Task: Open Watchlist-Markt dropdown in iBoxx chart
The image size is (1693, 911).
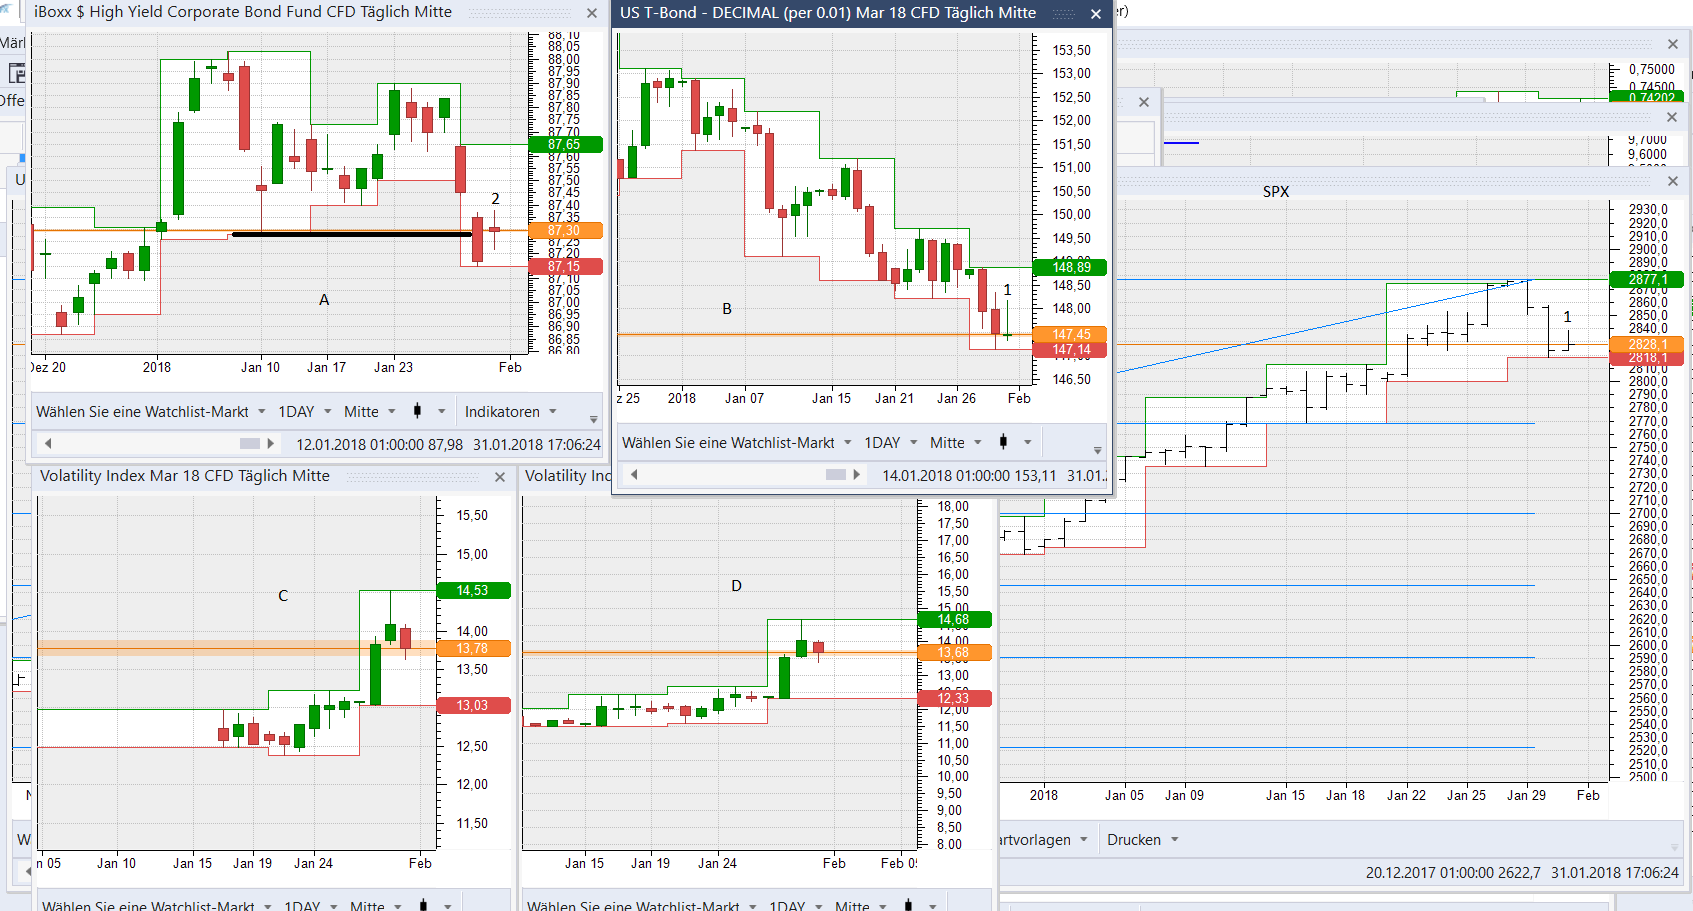Action: click(150, 412)
